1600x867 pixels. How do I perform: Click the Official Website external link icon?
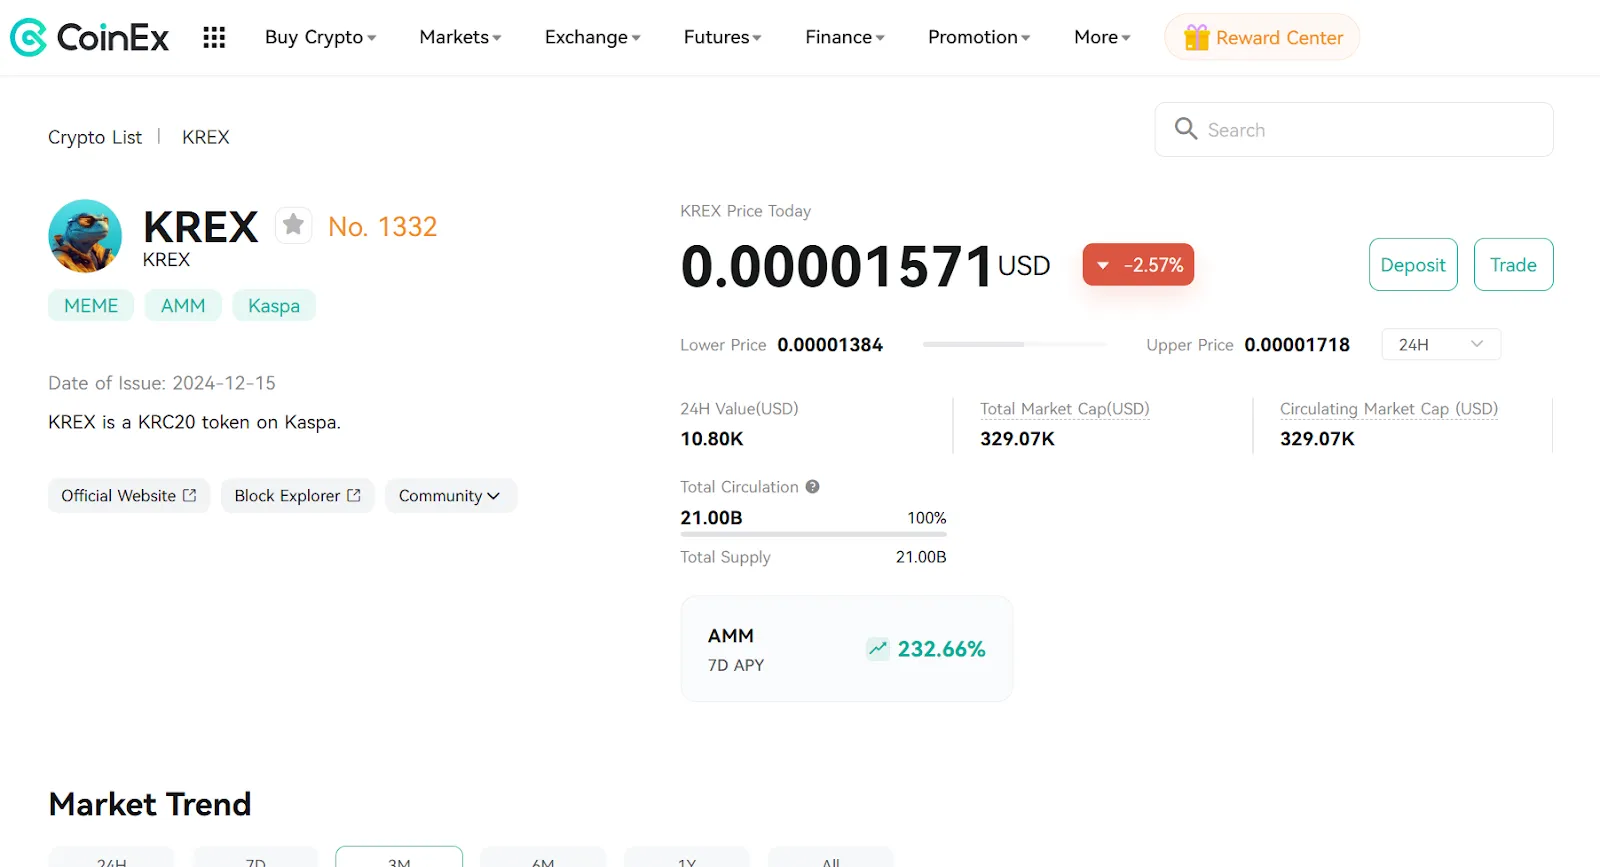(x=190, y=495)
